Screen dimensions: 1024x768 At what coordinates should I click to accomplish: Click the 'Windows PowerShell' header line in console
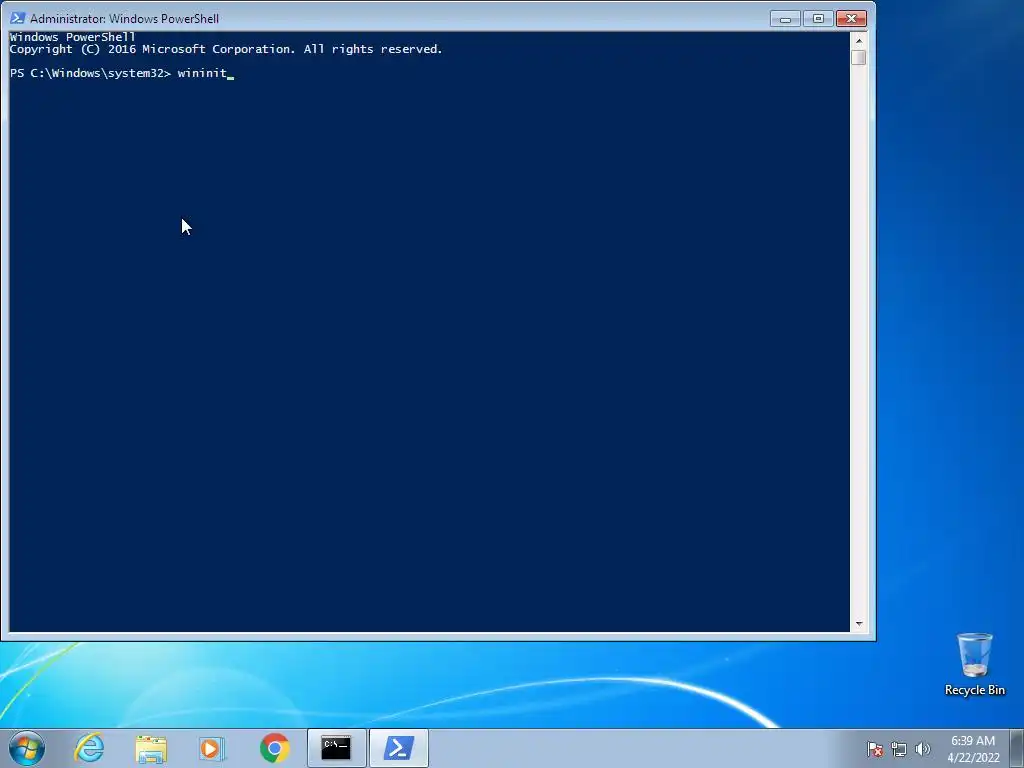[x=72, y=37]
